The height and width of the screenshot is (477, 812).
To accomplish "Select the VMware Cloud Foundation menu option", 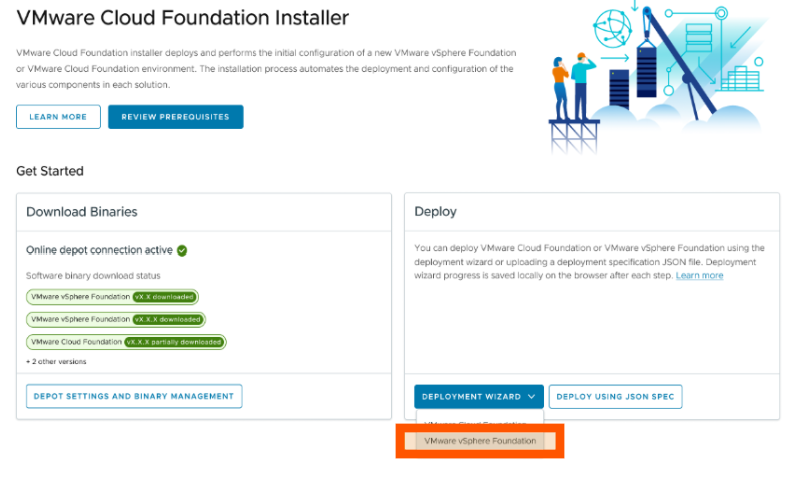I will (x=476, y=424).
